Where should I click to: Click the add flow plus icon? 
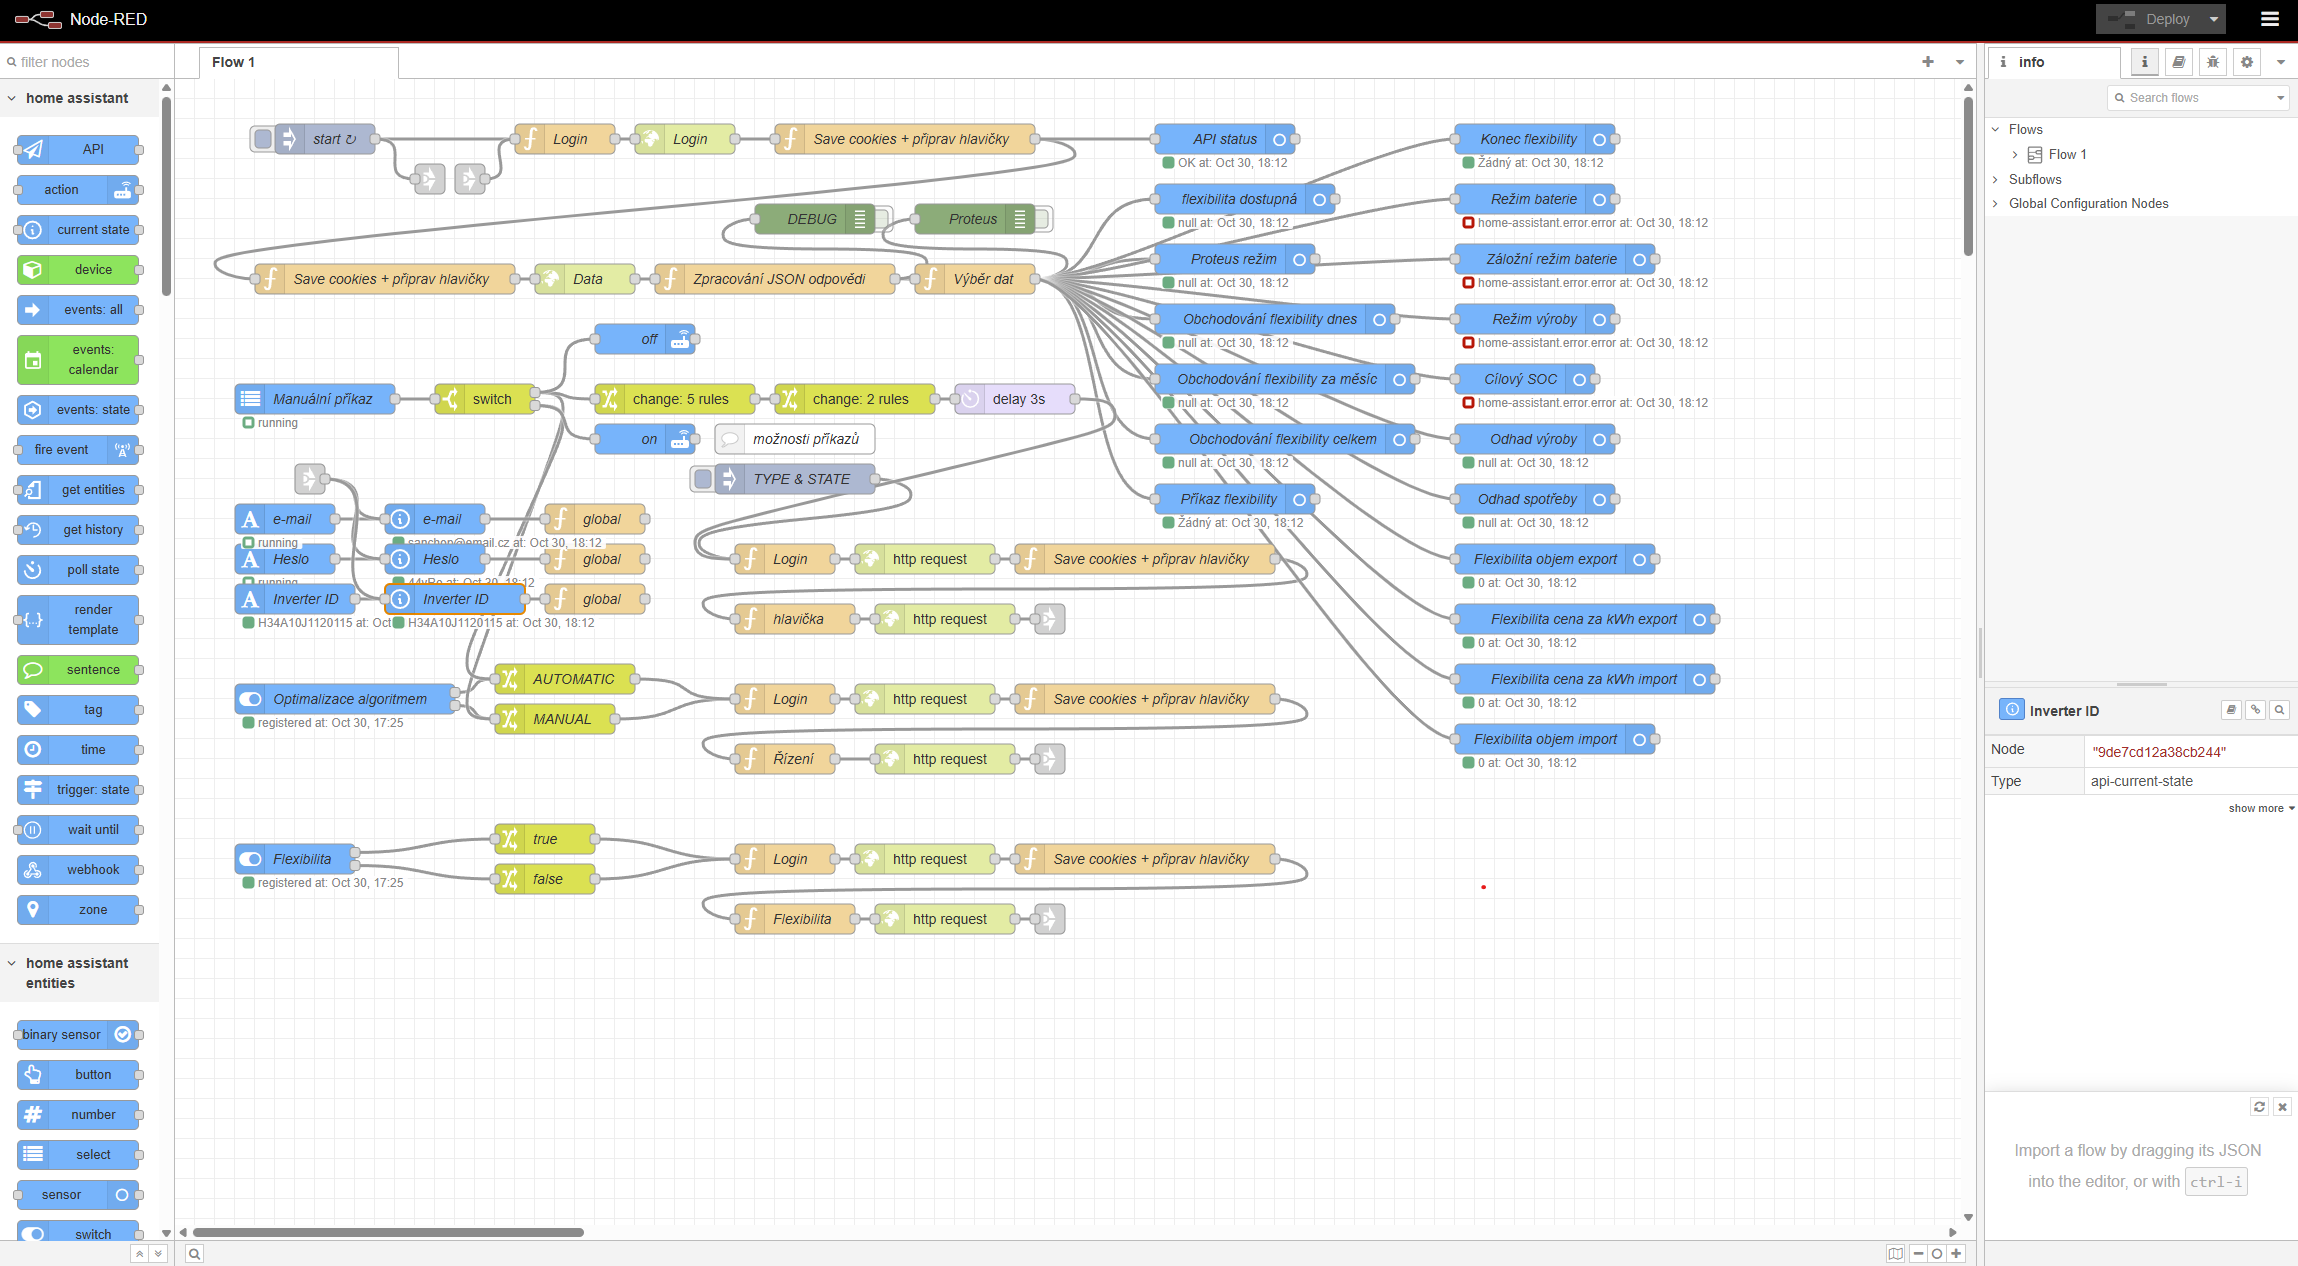(1927, 62)
